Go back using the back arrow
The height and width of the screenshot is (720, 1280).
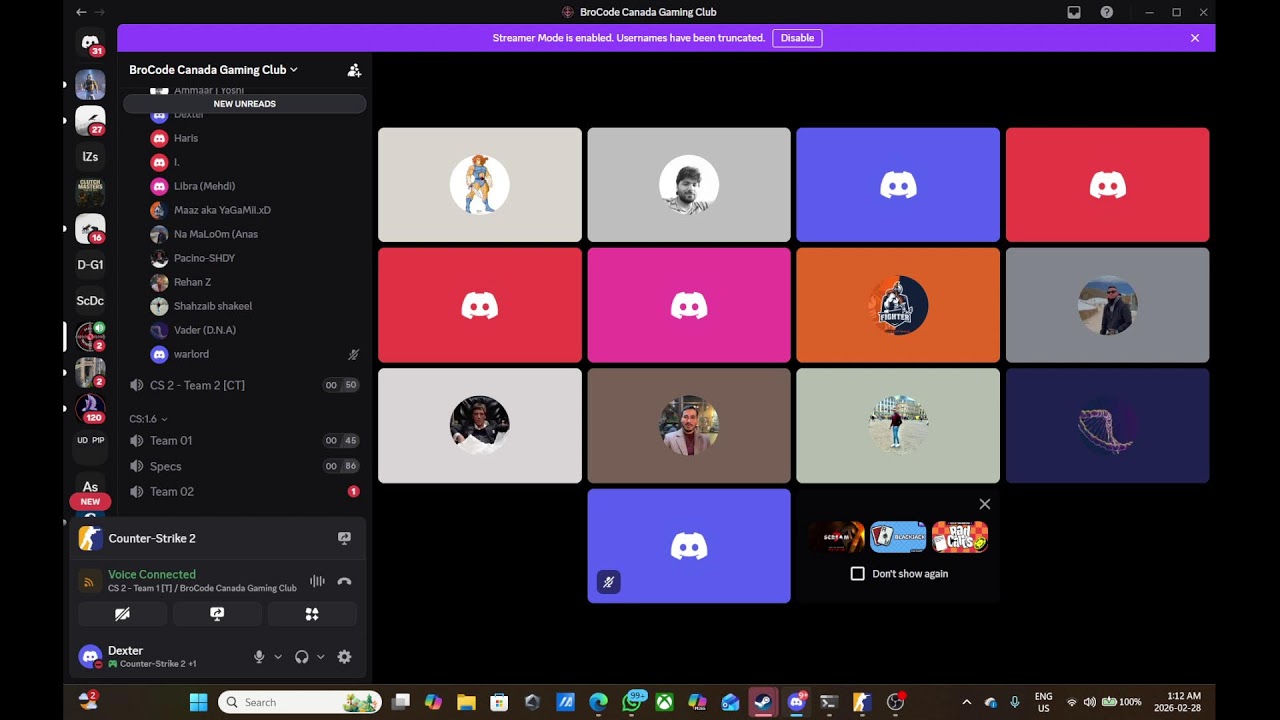pyautogui.click(x=81, y=12)
